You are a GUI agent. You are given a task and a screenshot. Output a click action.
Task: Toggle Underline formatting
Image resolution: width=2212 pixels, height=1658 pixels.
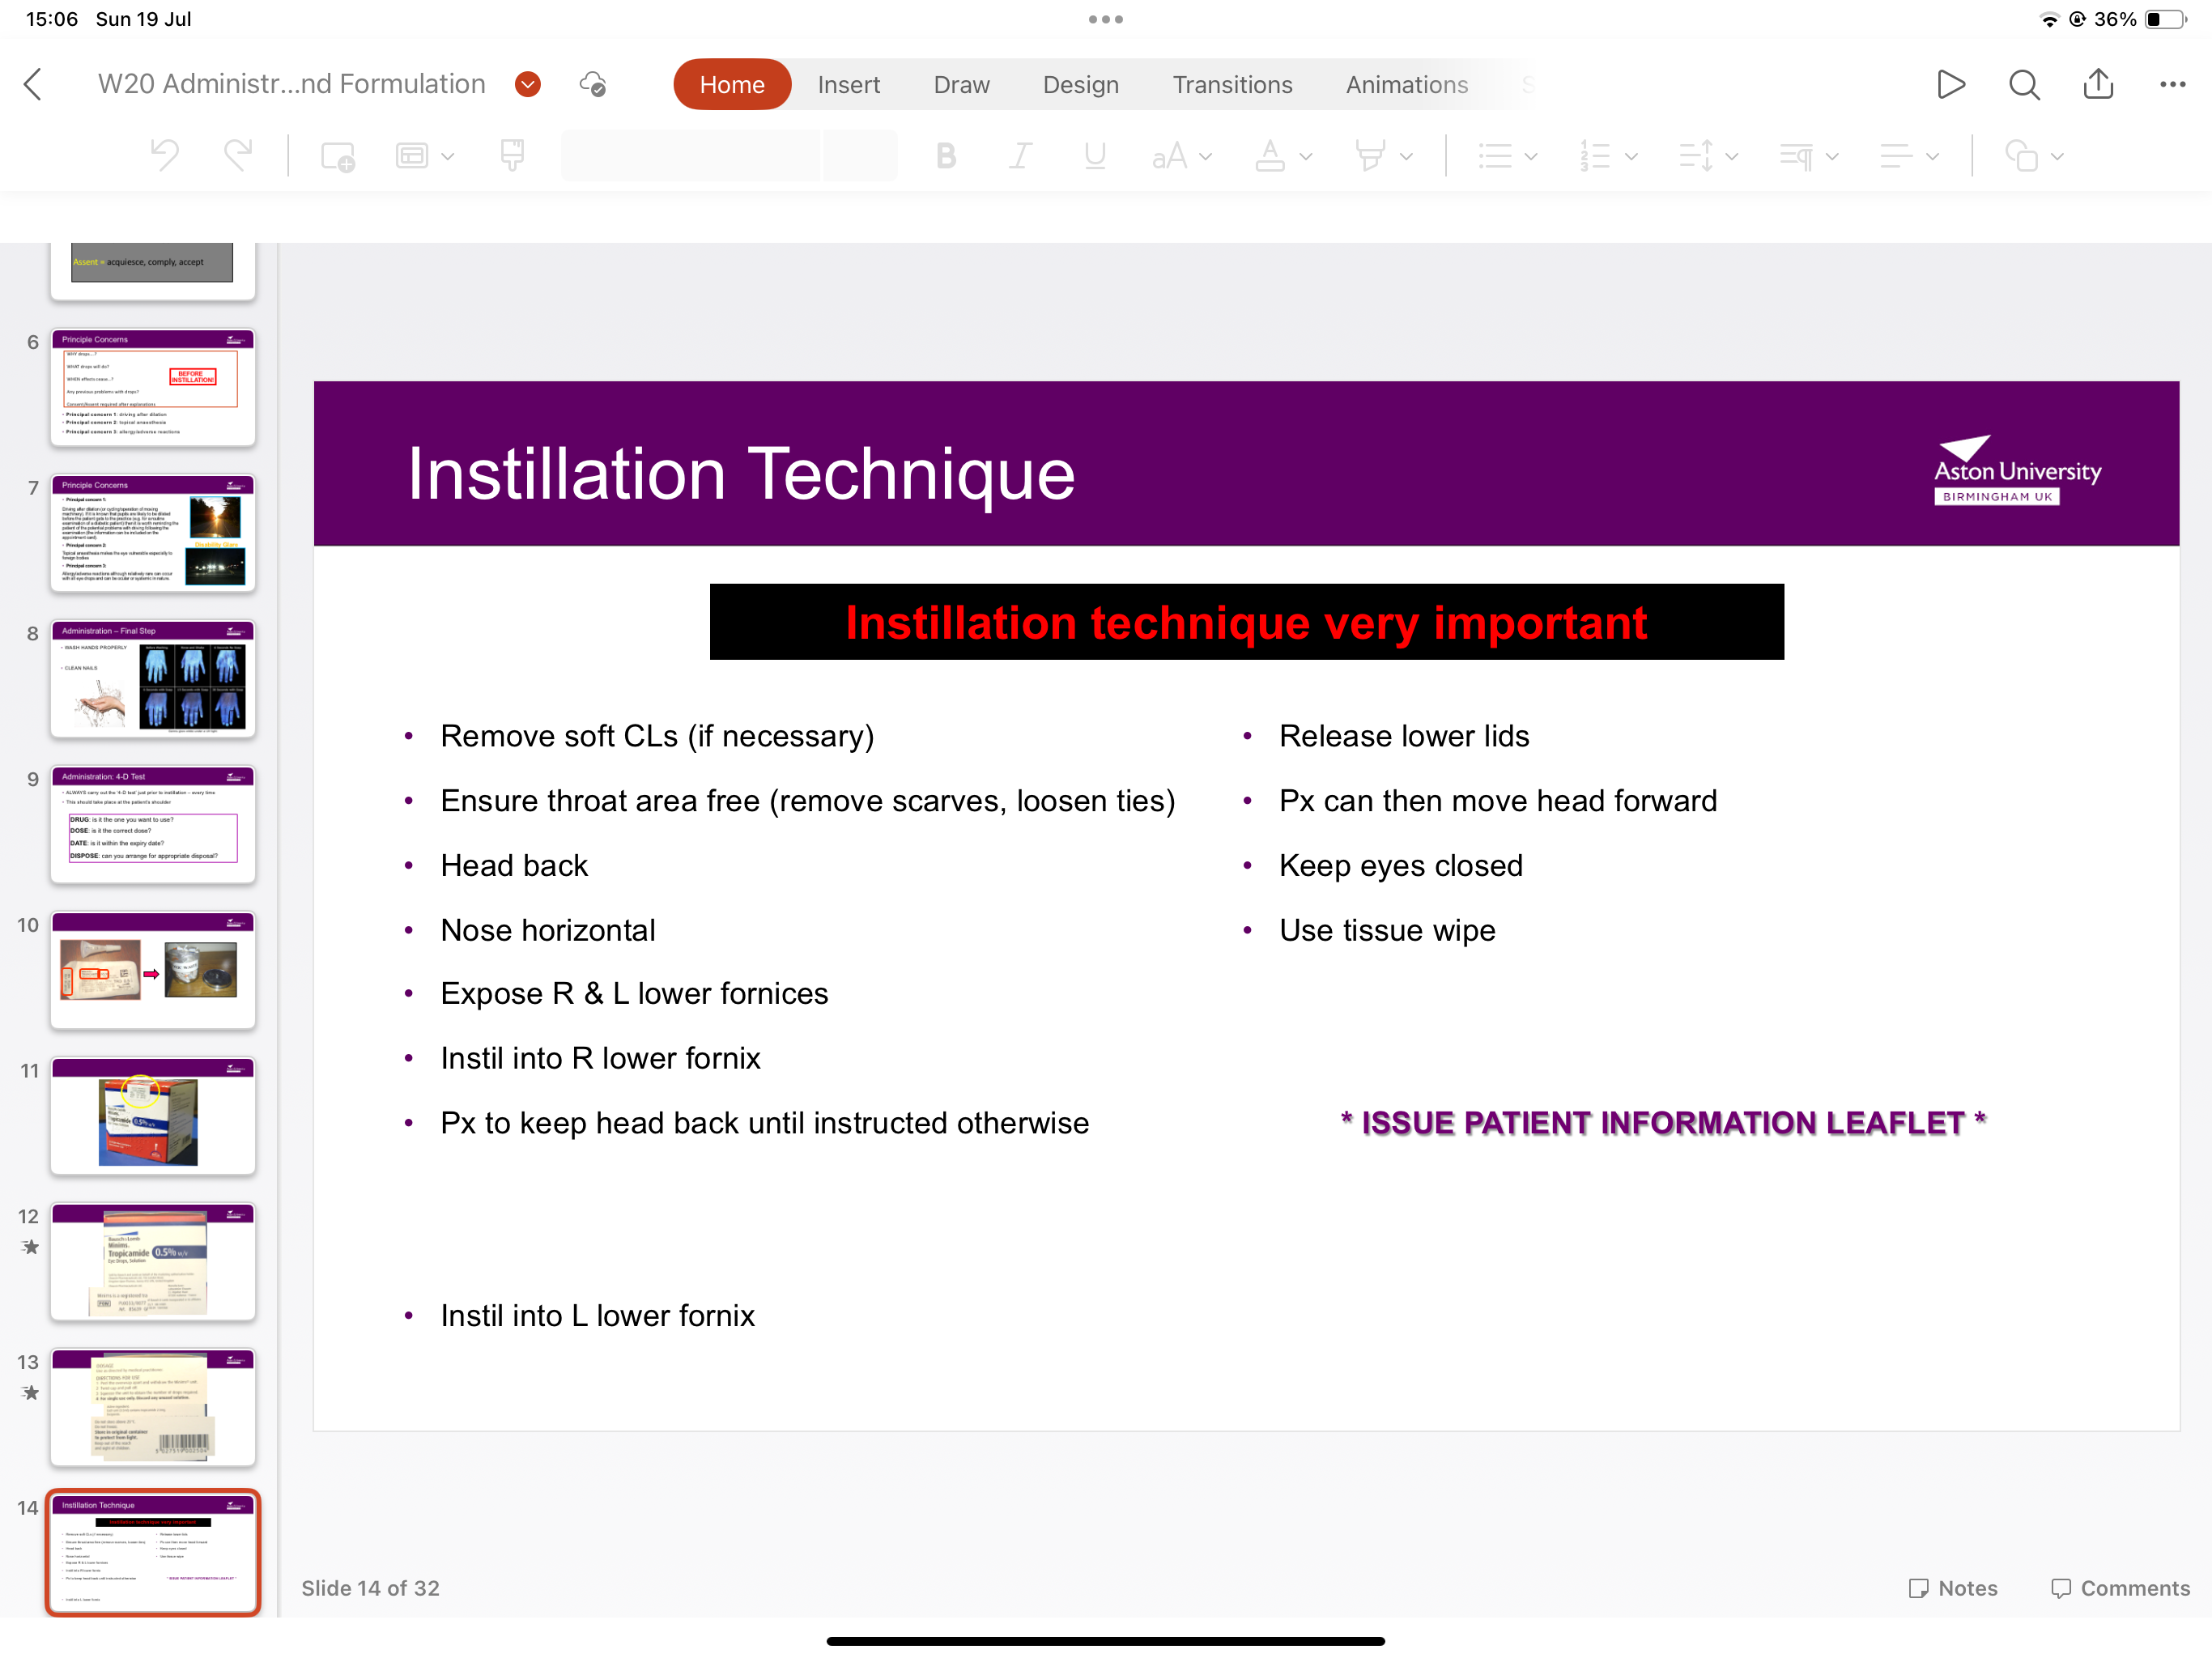click(x=1095, y=156)
